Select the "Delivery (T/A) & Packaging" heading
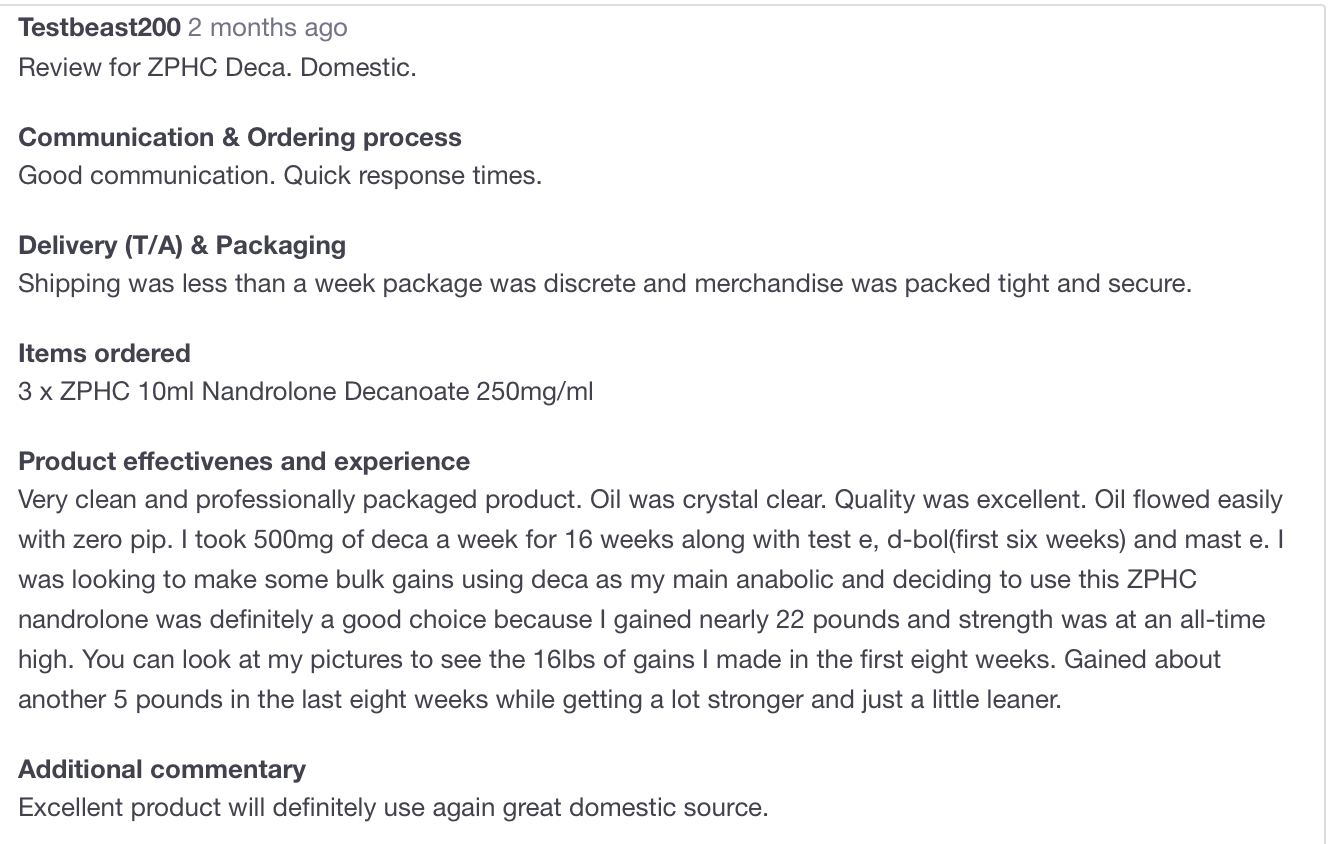Screen dimensions: 1330x844 [x=182, y=245]
